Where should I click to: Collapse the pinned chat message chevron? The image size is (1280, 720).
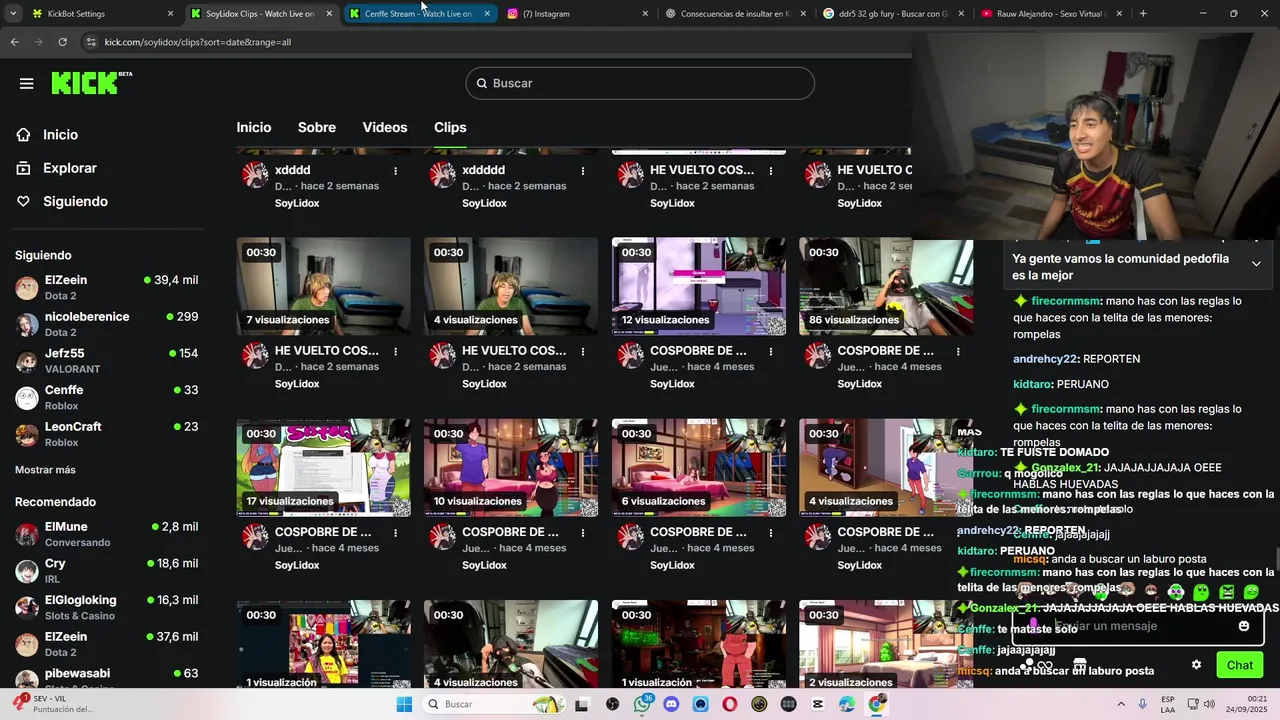[x=1256, y=264]
